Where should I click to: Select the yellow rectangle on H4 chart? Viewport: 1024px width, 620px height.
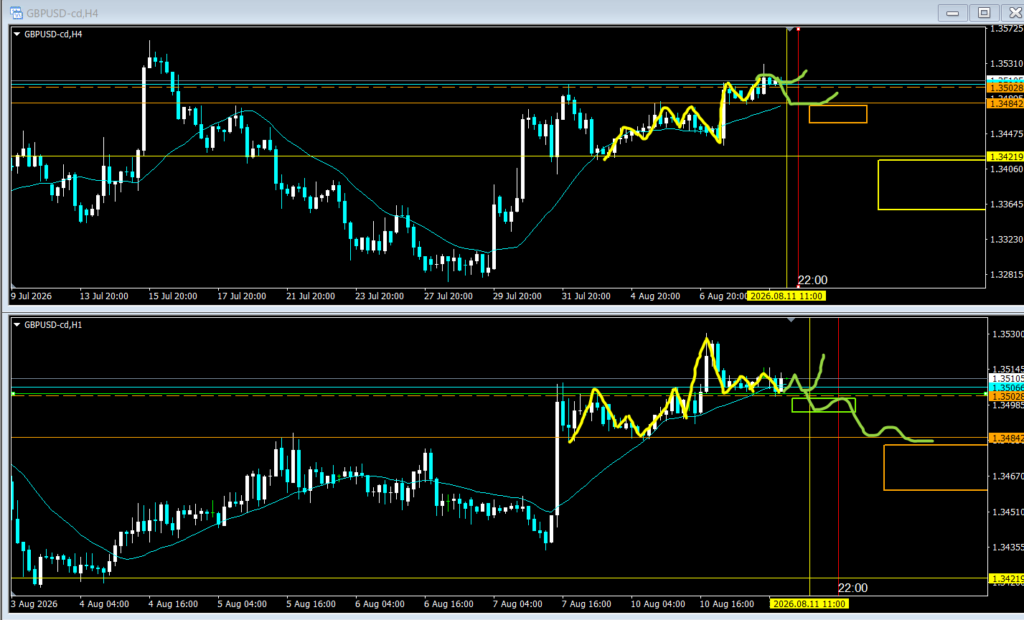click(x=931, y=185)
